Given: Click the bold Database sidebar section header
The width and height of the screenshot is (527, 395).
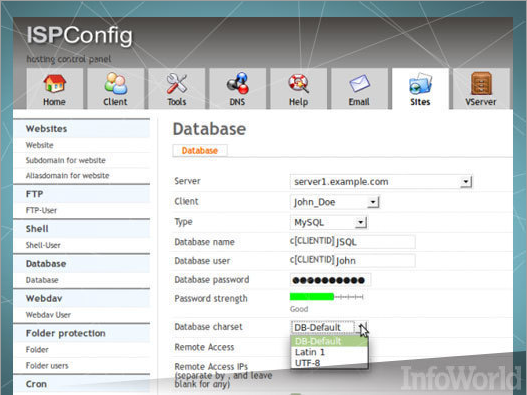Looking at the screenshot, I should tap(81, 264).
